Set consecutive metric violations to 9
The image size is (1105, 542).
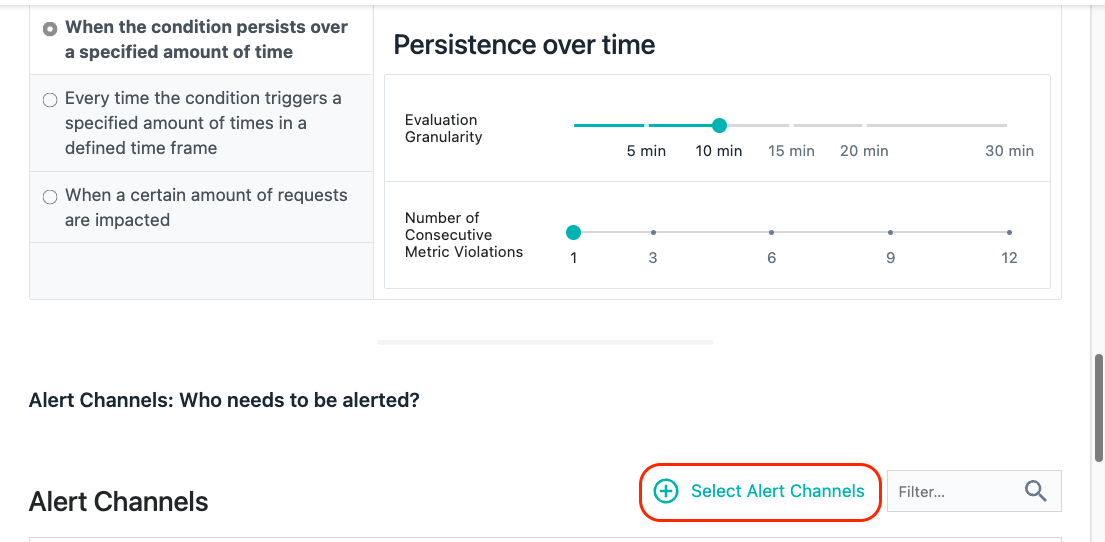(891, 233)
